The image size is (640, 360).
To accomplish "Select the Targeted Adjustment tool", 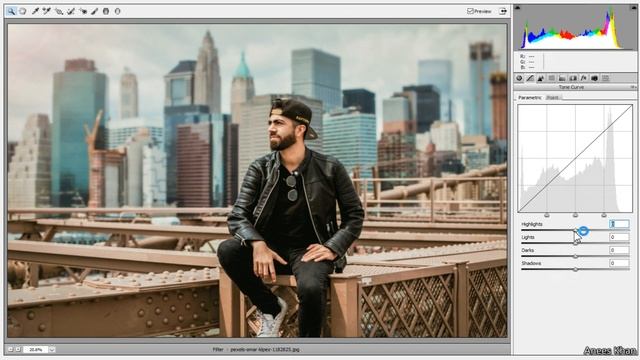I will [59, 11].
